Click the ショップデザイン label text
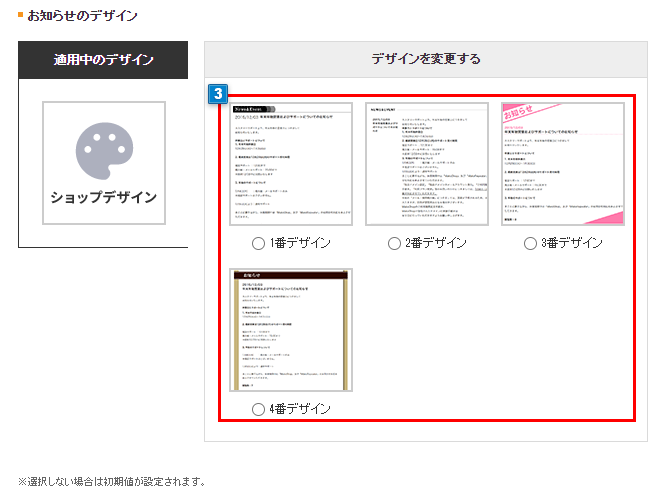Image resolution: width=666 pixels, height=499 pixels. pyautogui.click(x=104, y=197)
